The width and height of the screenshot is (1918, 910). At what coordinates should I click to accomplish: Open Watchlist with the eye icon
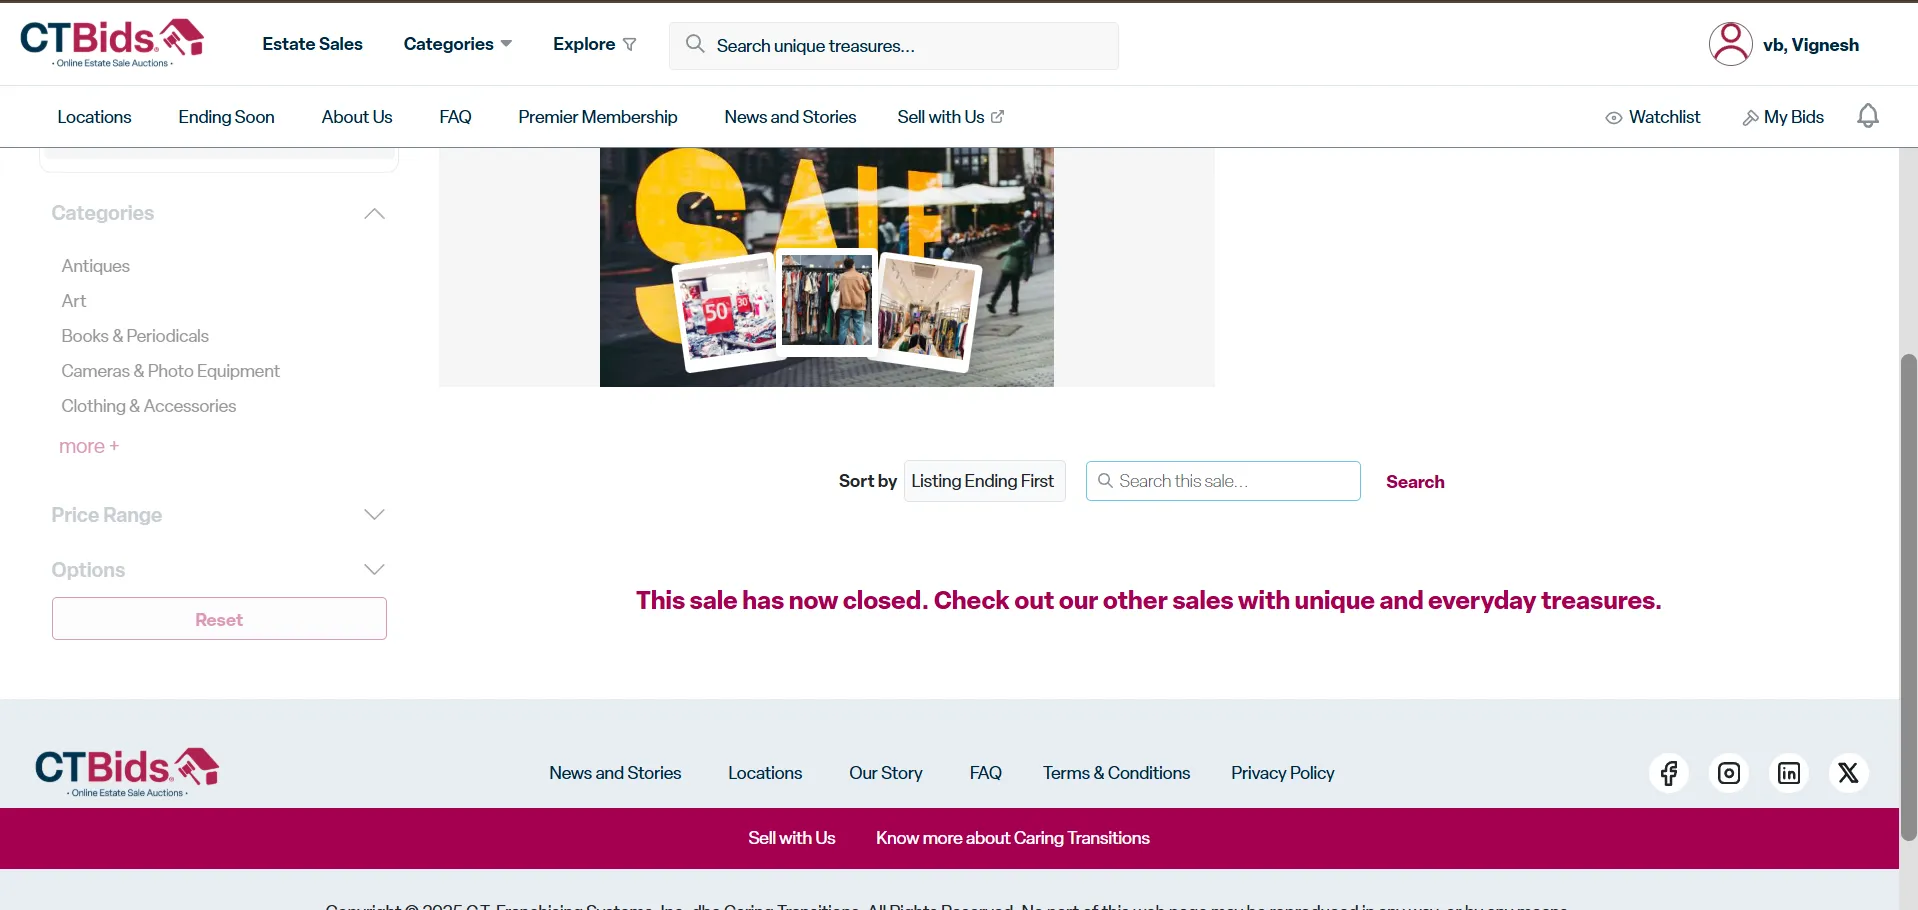[x=1653, y=117]
